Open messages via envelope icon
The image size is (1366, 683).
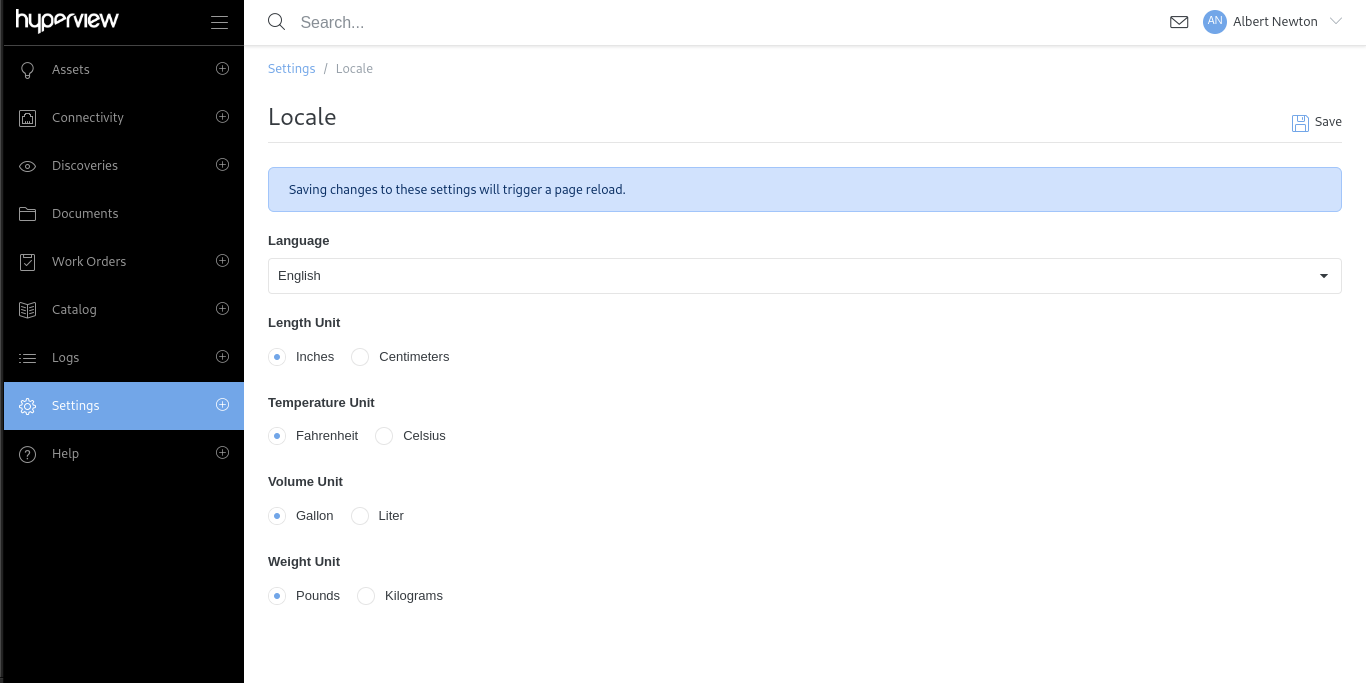click(1179, 22)
